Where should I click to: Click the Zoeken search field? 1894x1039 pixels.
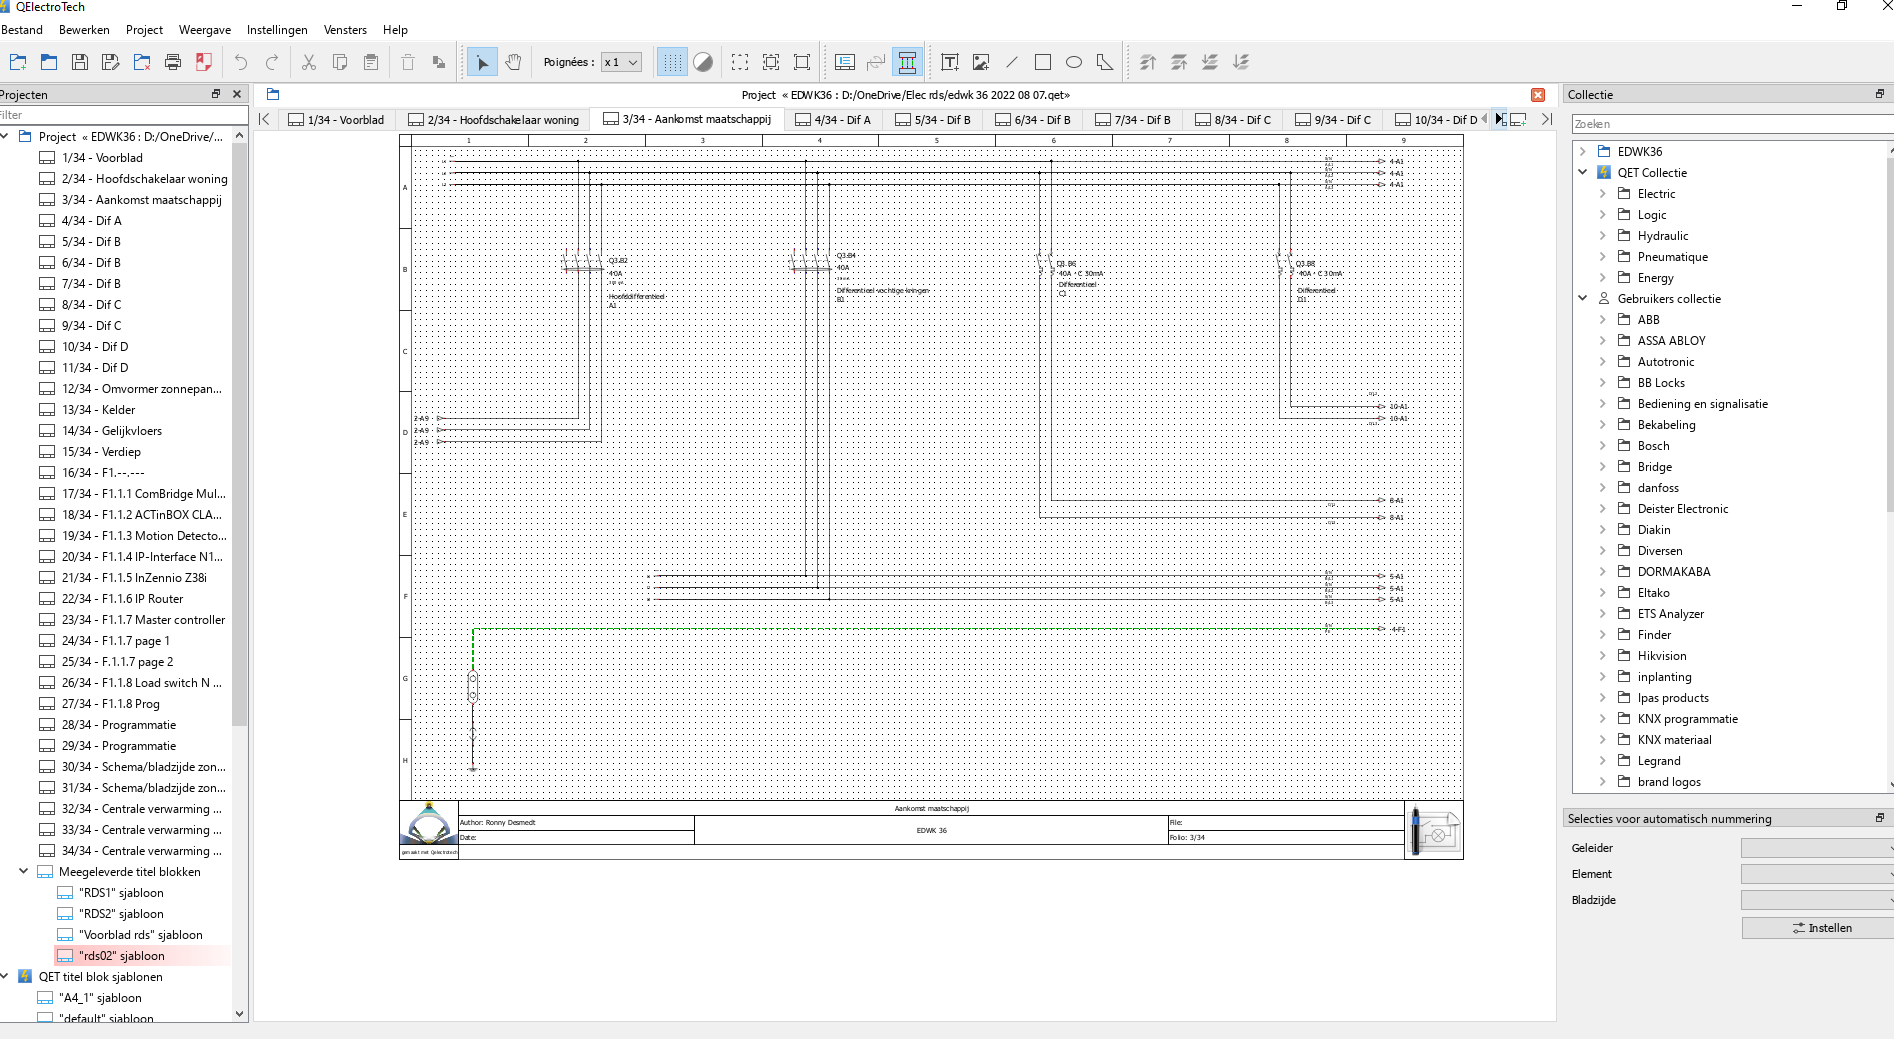point(1730,124)
